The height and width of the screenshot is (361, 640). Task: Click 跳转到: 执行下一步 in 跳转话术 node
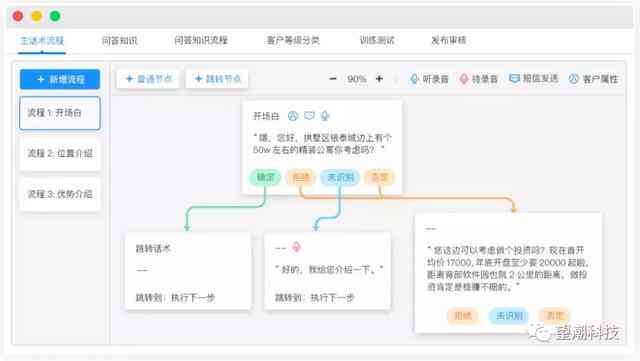pos(175,298)
